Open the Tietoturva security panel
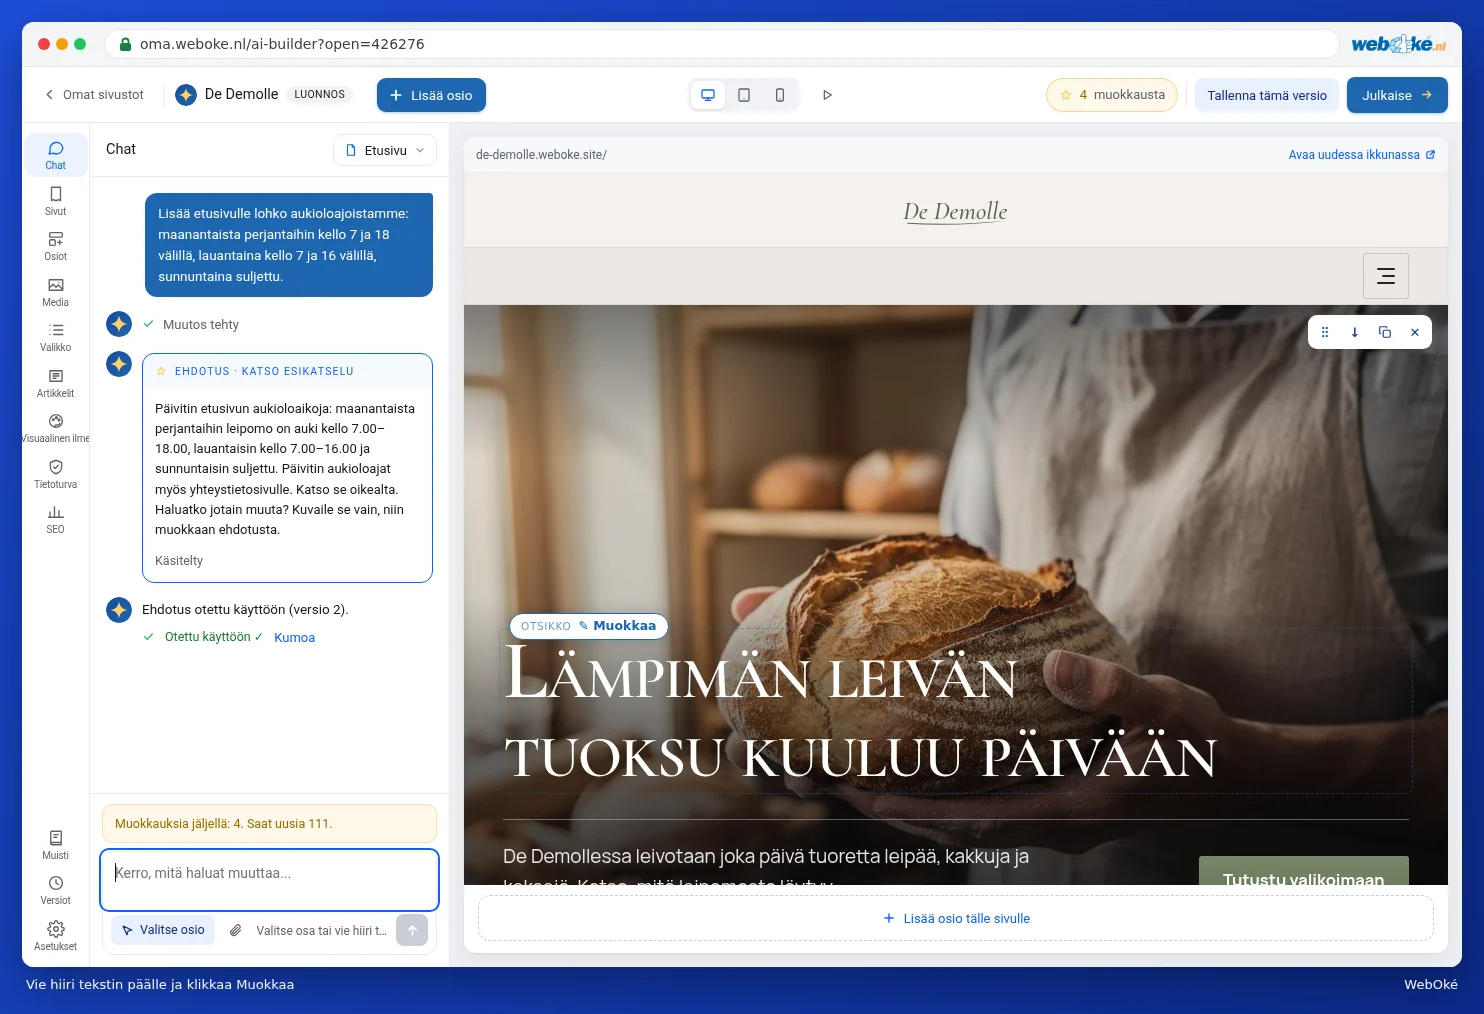1484x1014 pixels. coord(56,474)
